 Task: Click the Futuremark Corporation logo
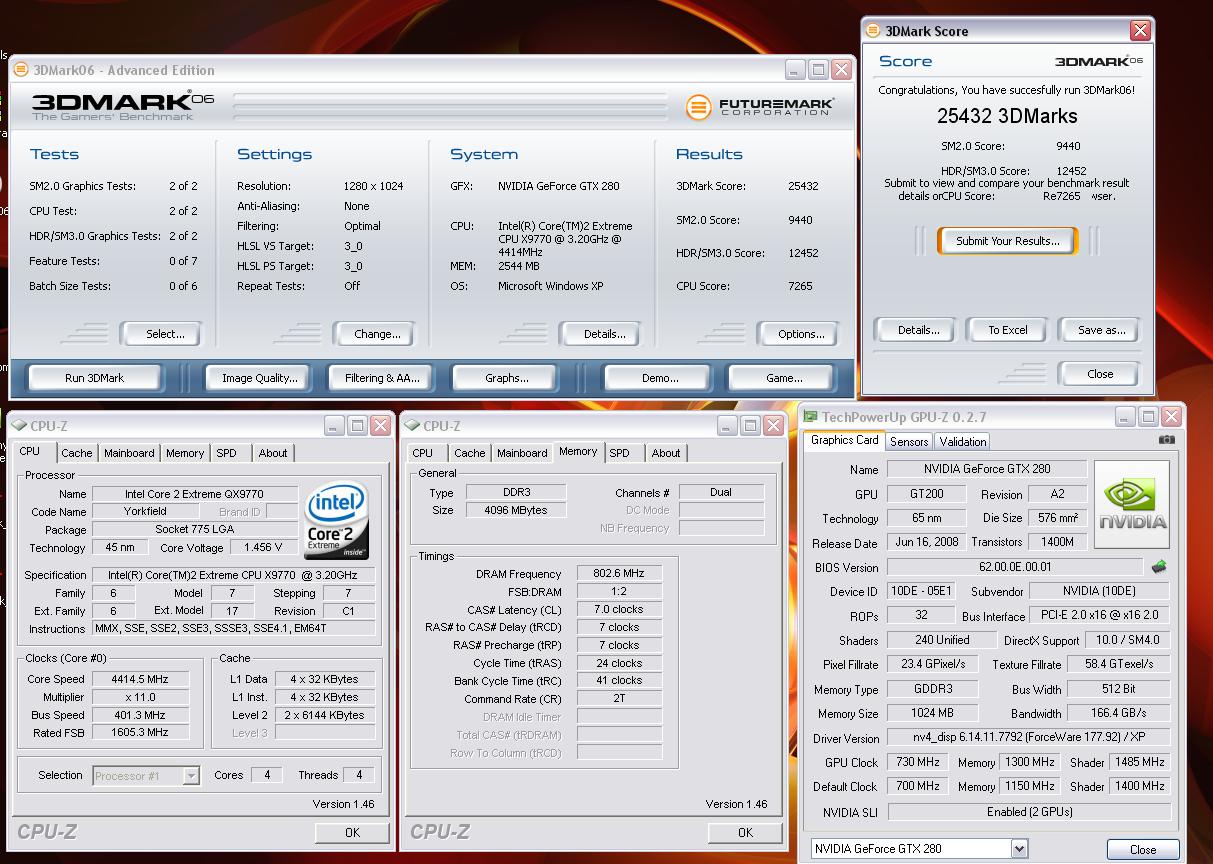760,106
